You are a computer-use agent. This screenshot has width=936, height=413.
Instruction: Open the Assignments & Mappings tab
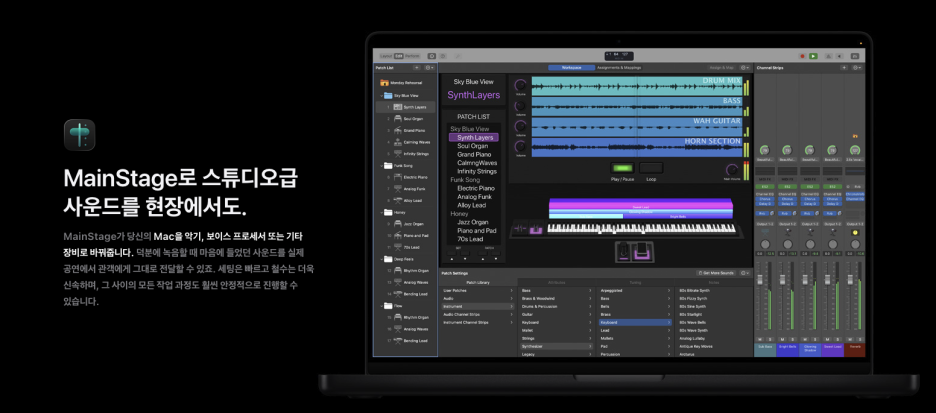click(x=619, y=68)
